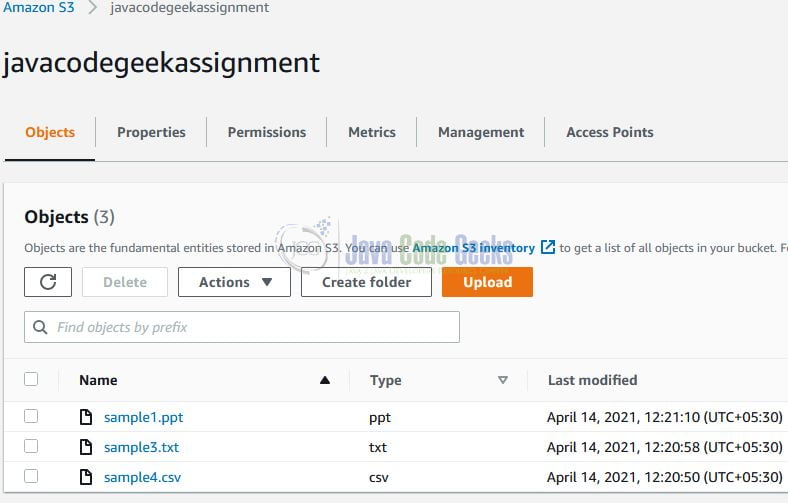The height and width of the screenshot is (503, 788).
Task: Open the sample3.txt object link
Action: (141, 447)
